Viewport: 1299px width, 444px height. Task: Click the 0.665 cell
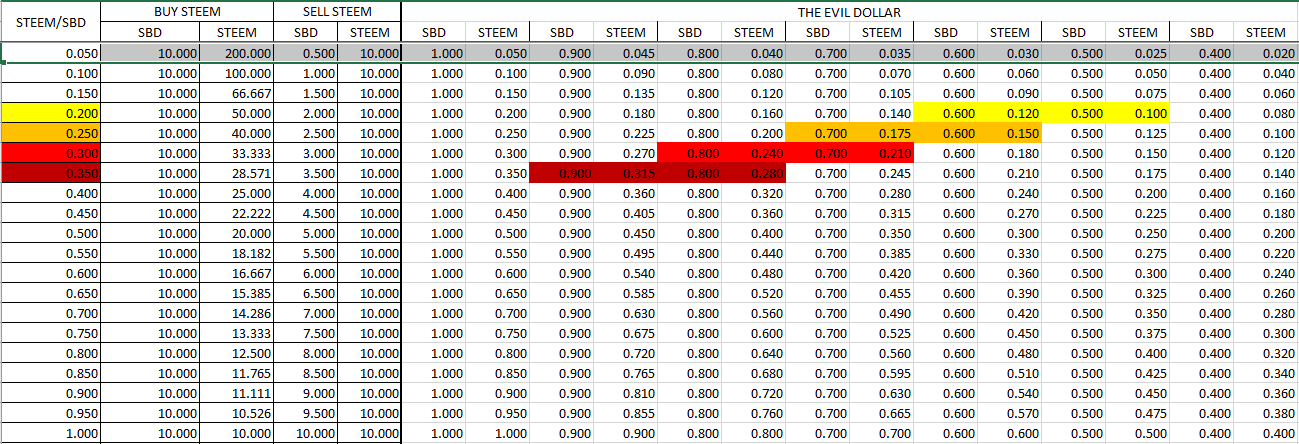[x=882, y=413]
